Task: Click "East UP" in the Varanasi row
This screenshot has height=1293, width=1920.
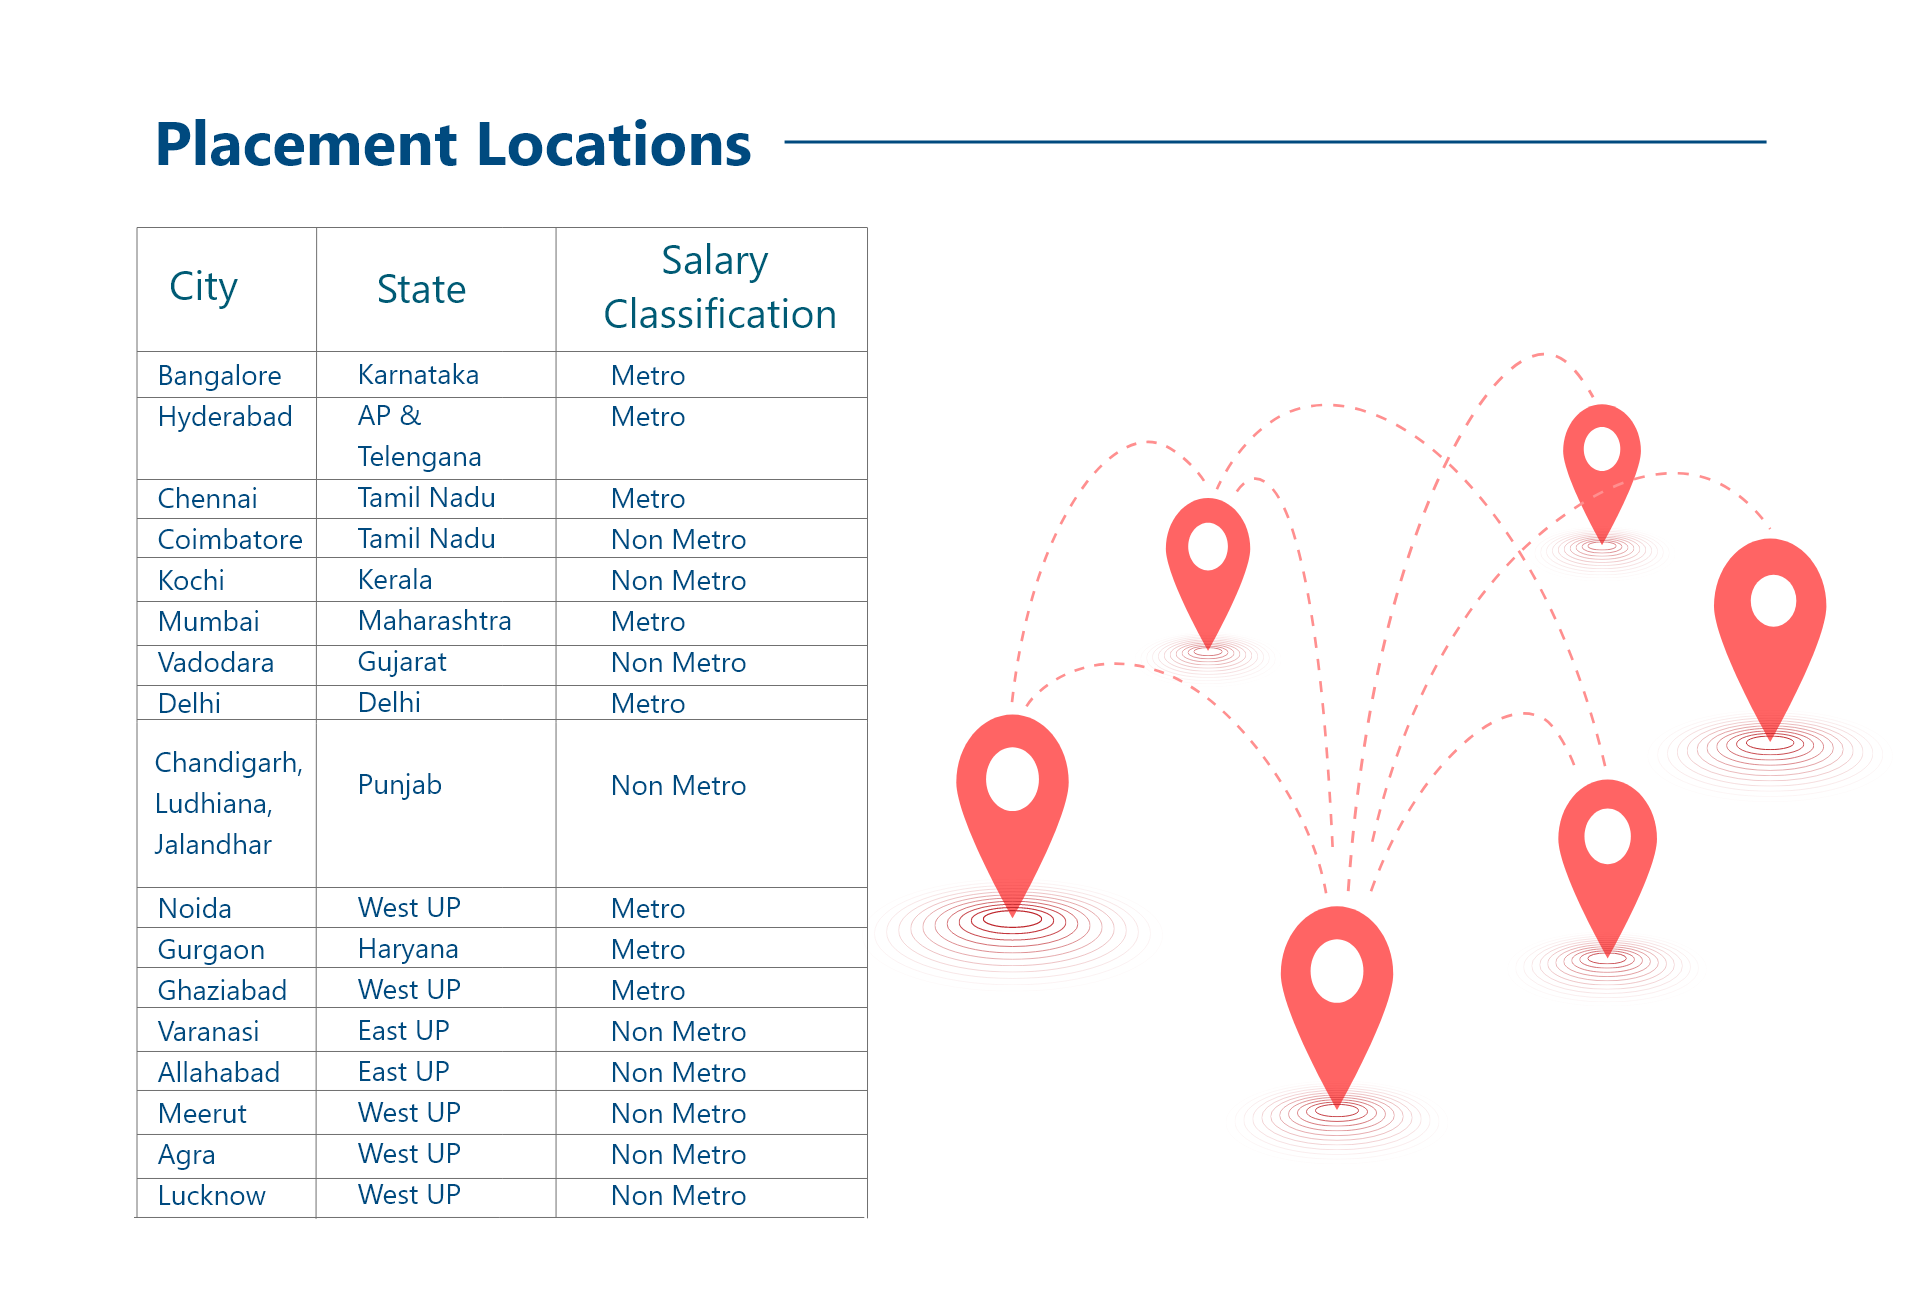Action: [x=403, y=1031]
